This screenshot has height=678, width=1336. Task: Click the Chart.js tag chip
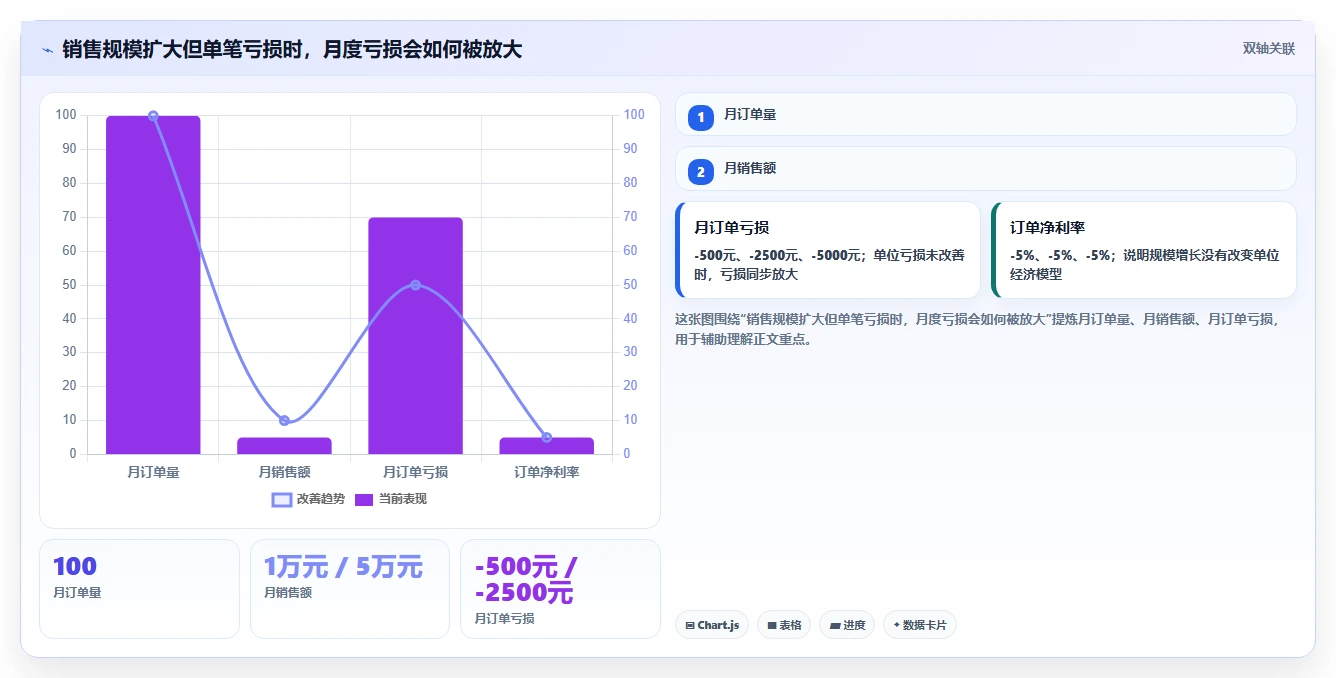point(712,625)
